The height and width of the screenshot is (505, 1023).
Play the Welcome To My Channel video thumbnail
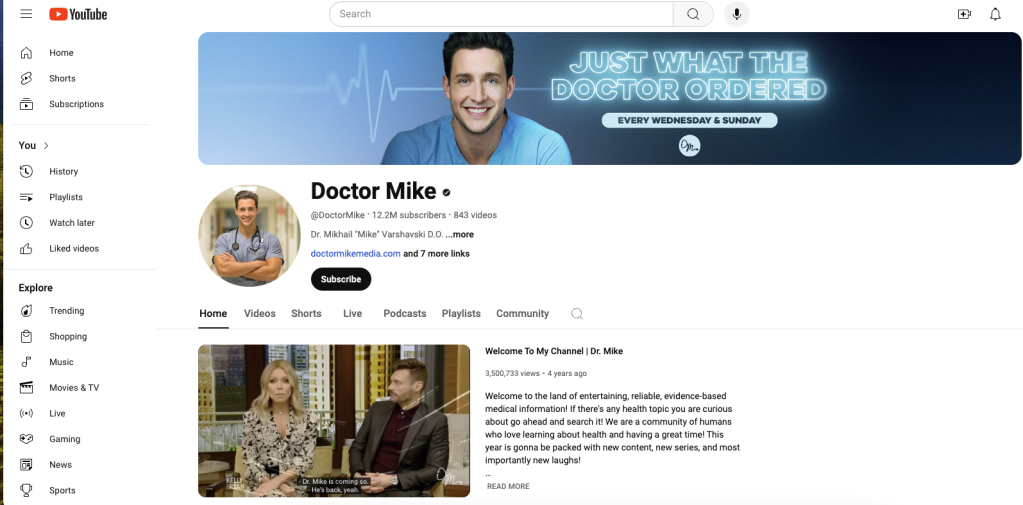(x=334, y=421)
